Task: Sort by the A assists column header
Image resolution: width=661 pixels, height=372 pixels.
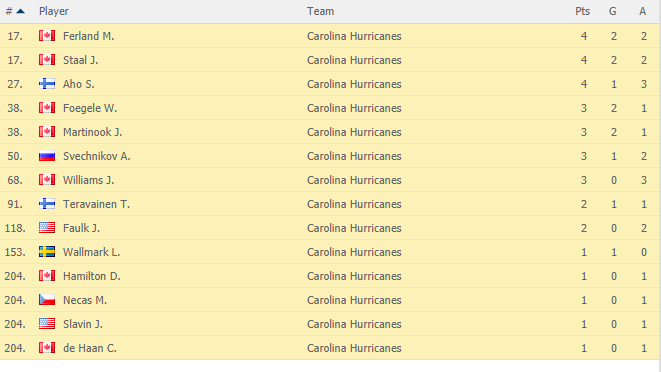Action: coord(642,11)
